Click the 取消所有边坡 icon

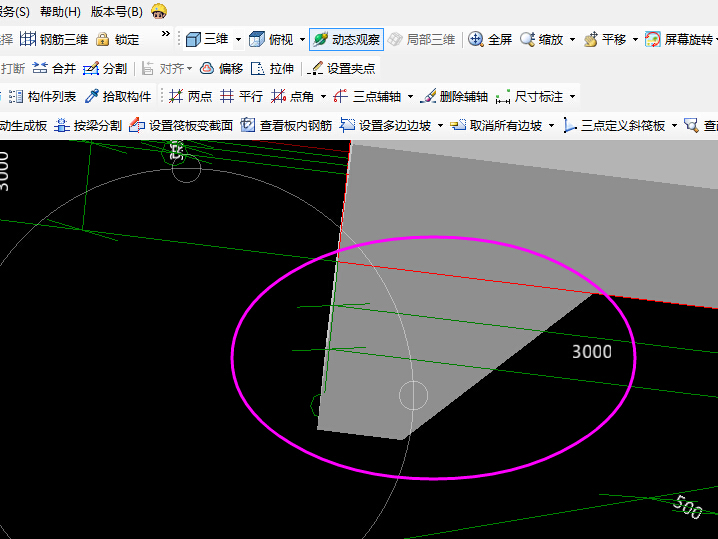[x=458, y=125]
